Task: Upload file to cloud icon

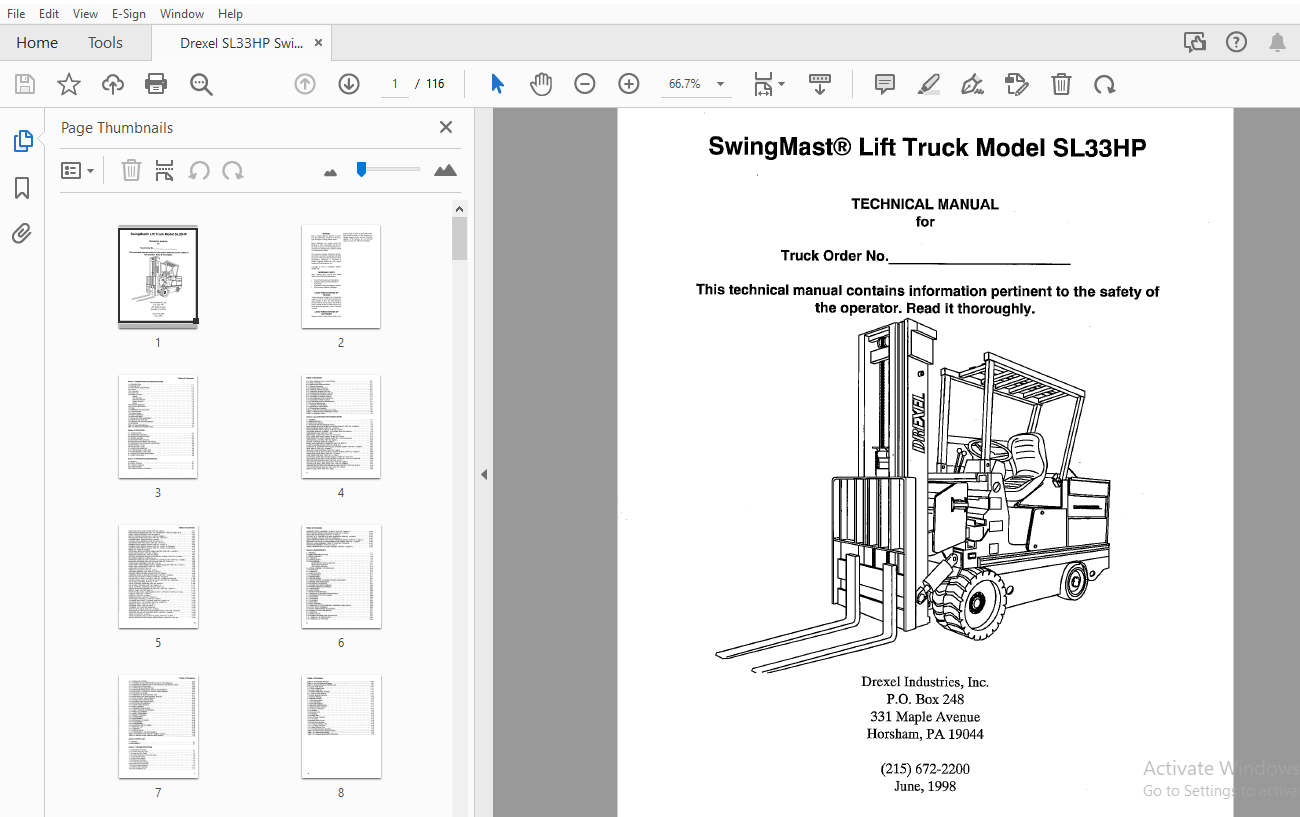Action: click(x=113, y=84)
